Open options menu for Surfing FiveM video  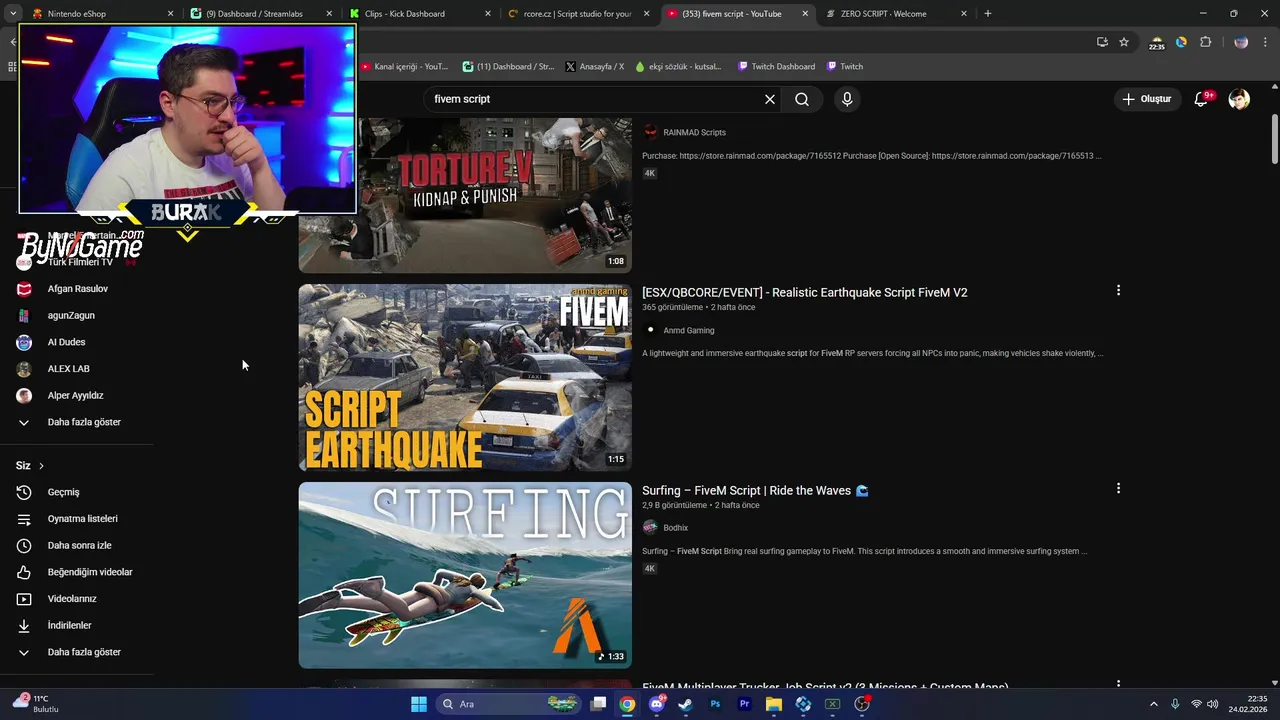tap(1118, 488)
